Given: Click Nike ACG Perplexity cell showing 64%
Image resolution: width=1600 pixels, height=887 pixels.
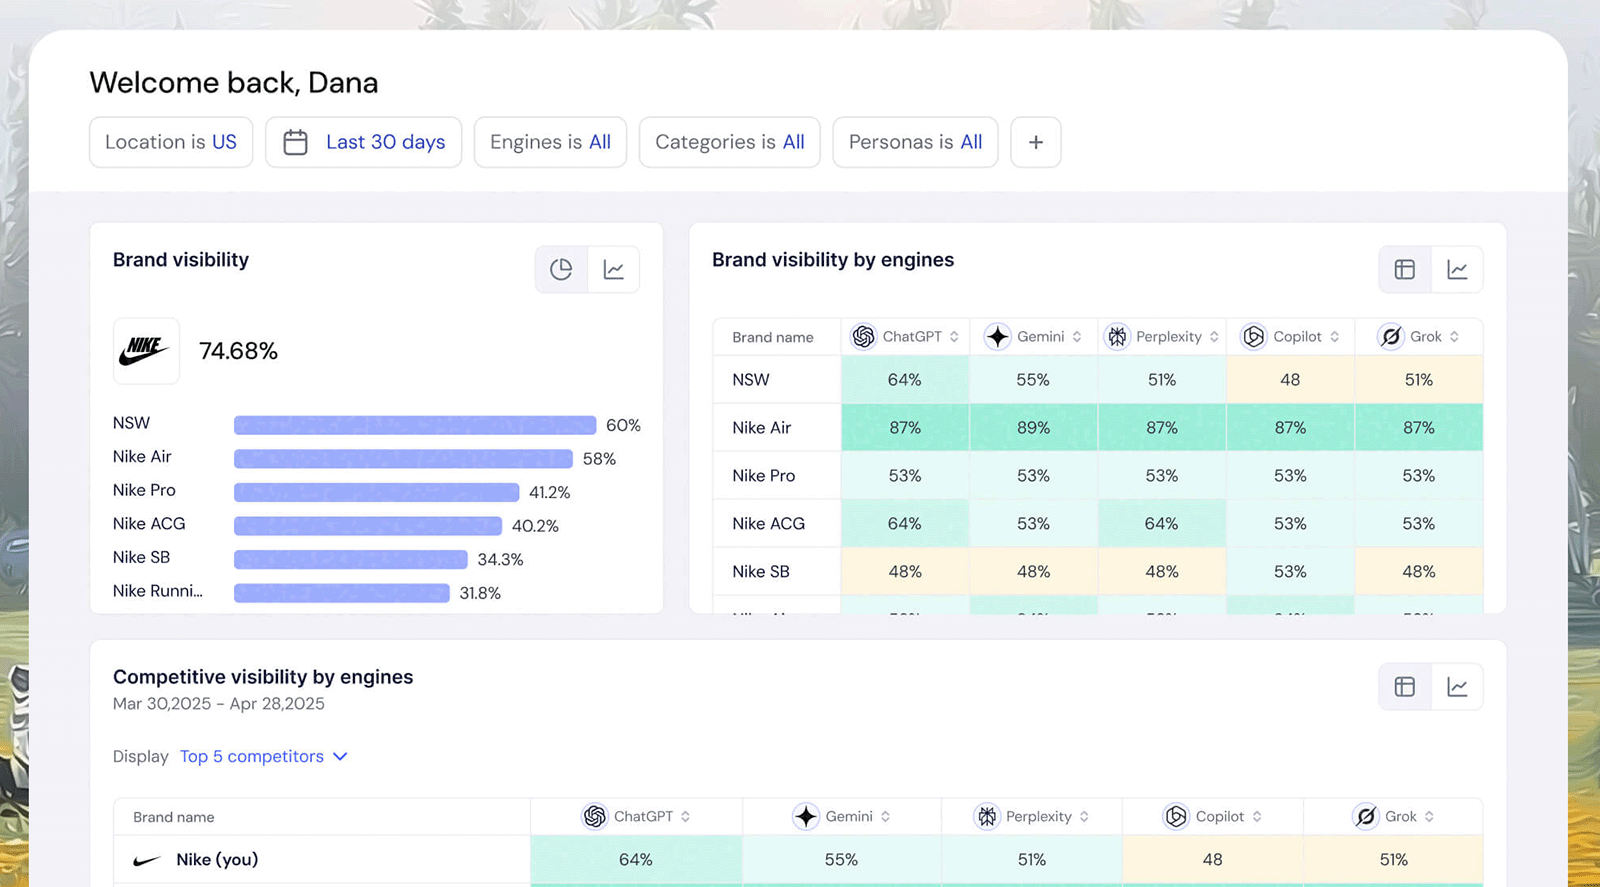Looking at the screenshot, I should (x=1161, y=524).
